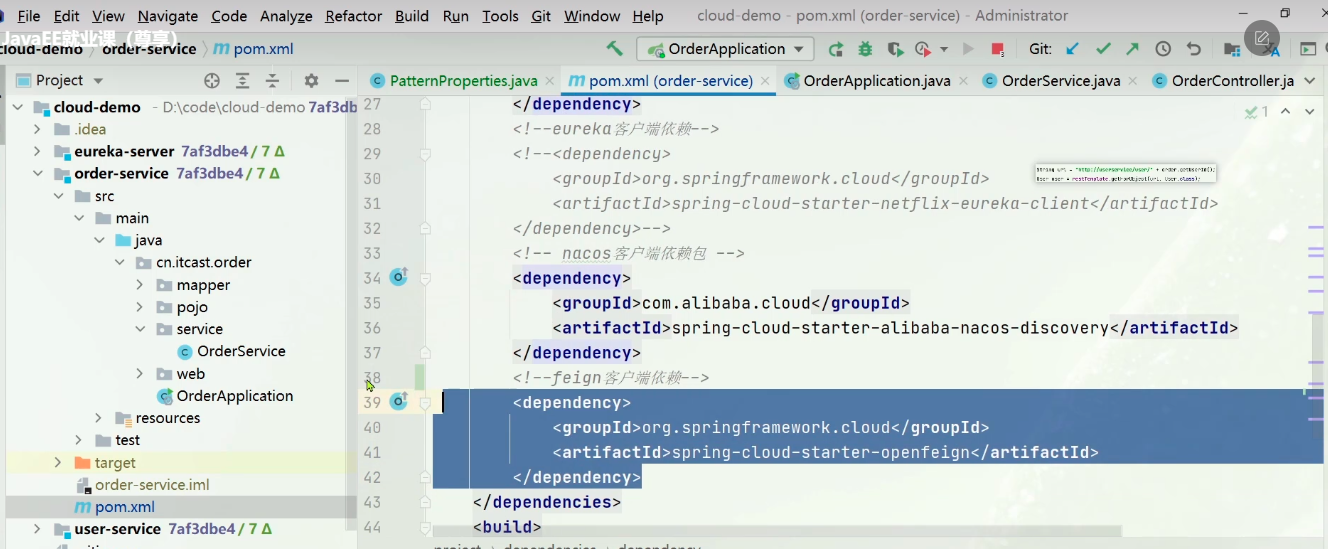The height and width of the screenshot is (549, 1328).
Task: Click the Rerun OrderApplication icon
Action: (836, 49)
